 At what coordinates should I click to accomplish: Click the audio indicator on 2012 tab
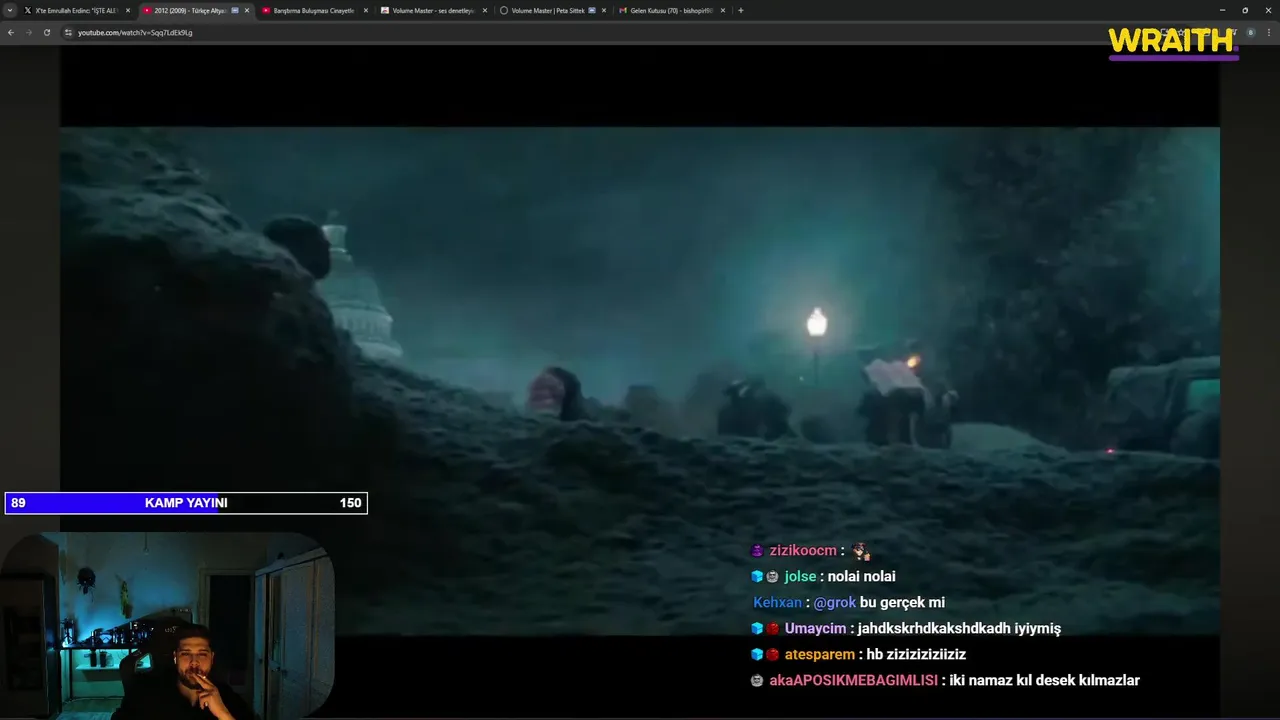[x=235, y=10]
